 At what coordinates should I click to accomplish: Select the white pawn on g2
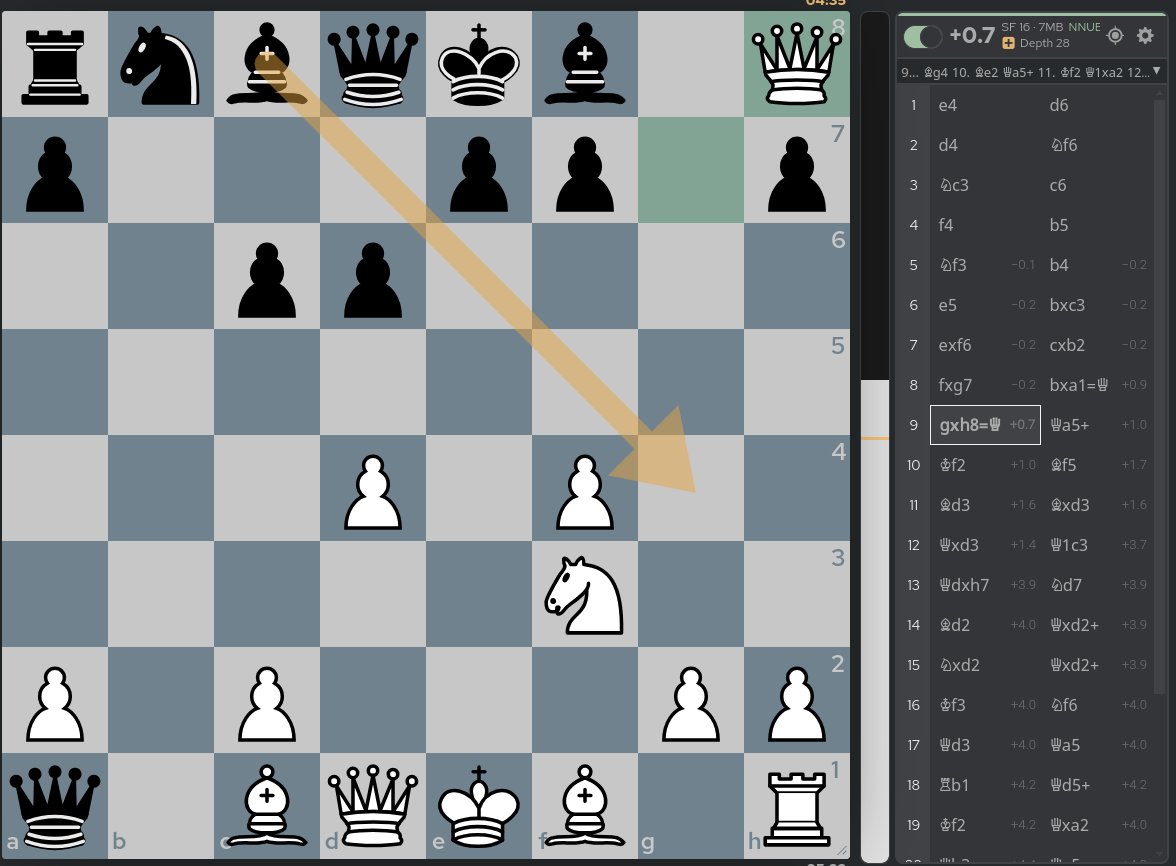[x=690, y=705]
